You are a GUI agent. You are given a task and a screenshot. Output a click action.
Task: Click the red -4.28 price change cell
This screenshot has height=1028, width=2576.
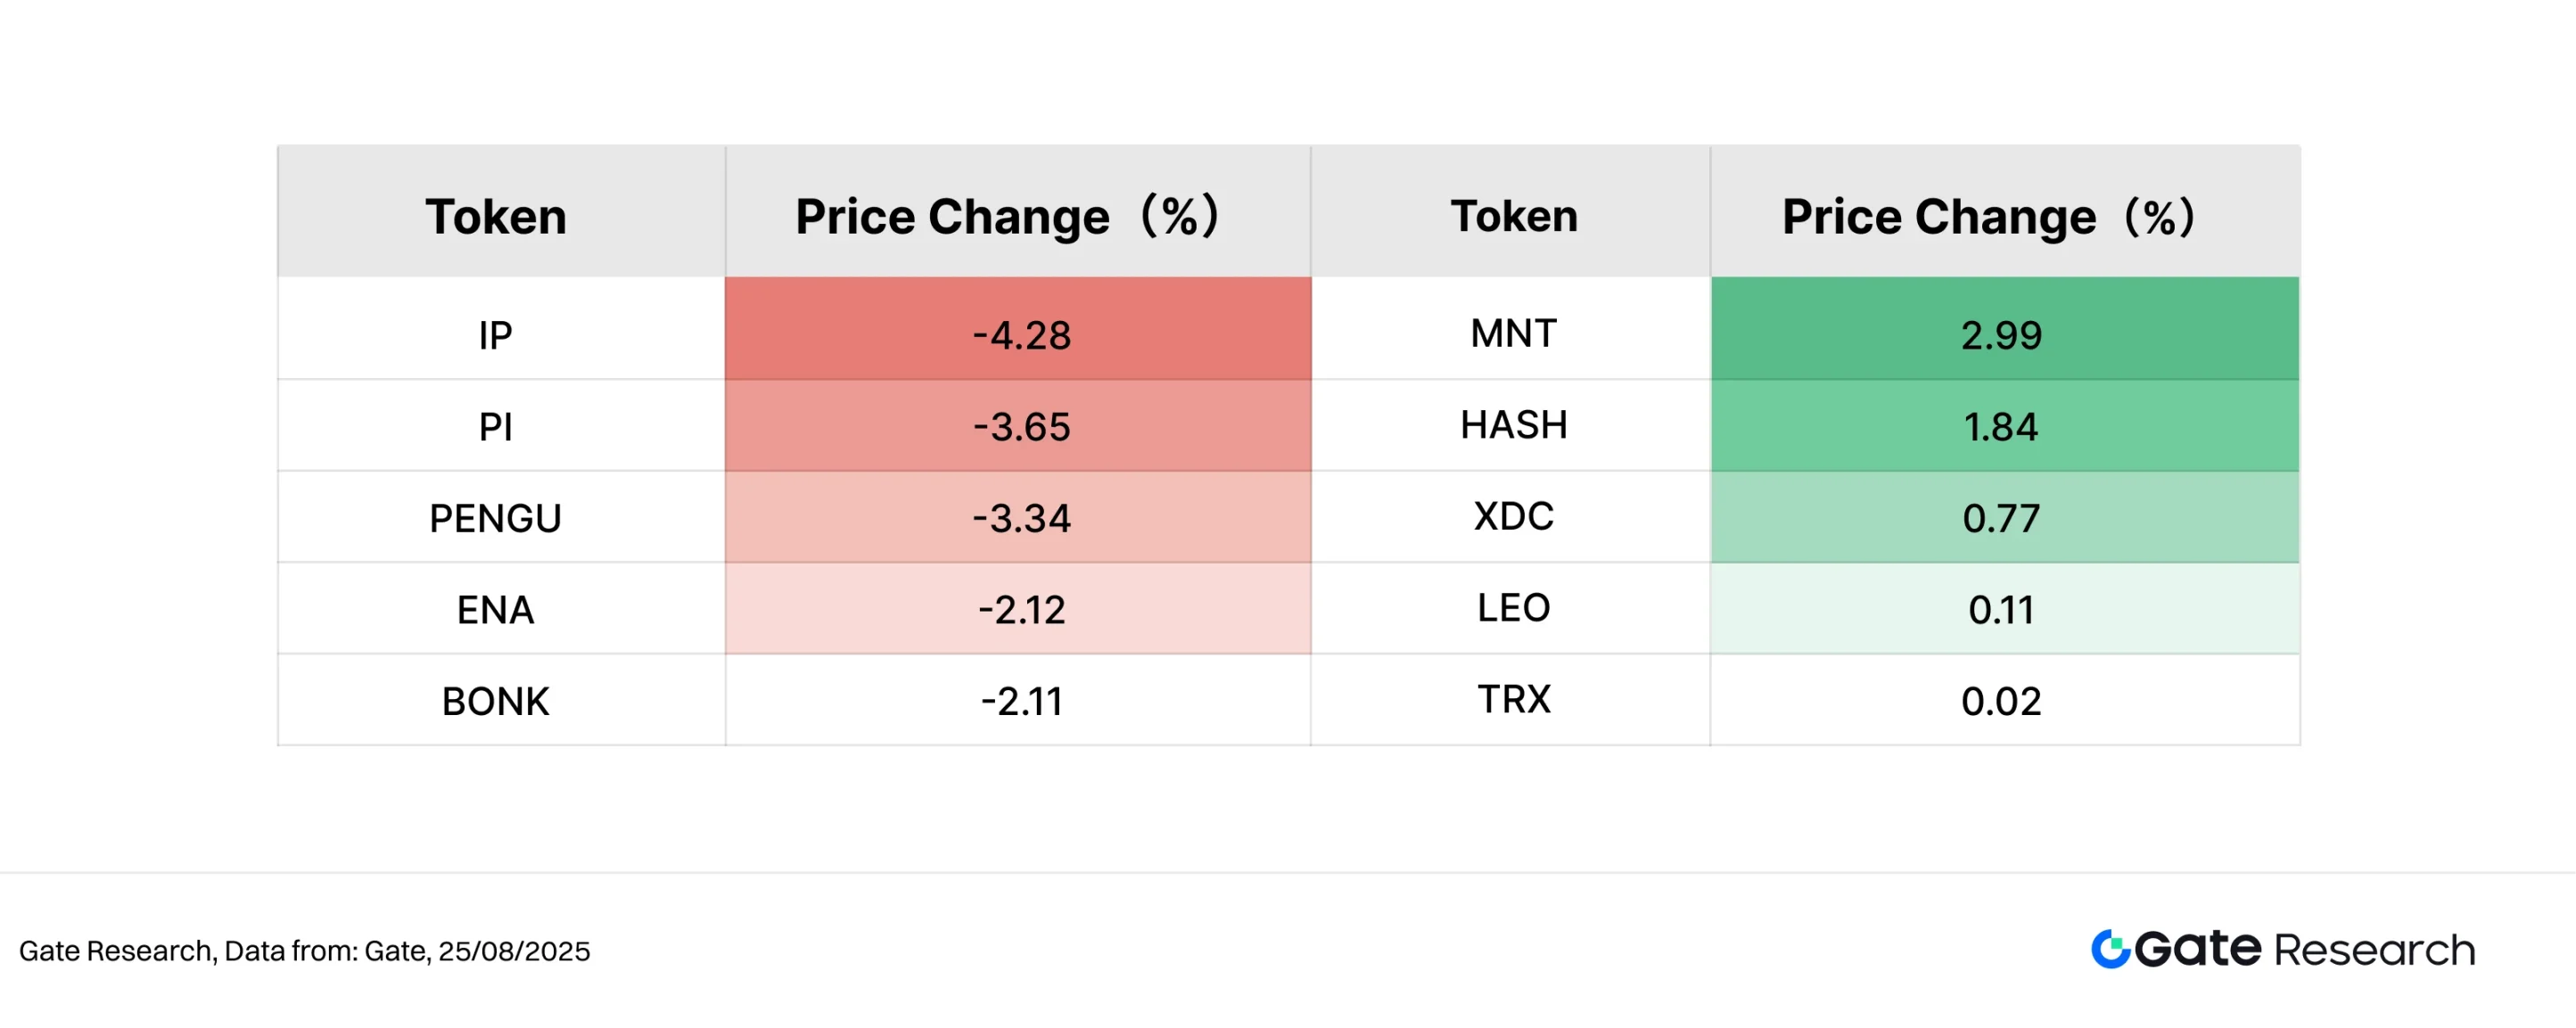[1020, 335]
